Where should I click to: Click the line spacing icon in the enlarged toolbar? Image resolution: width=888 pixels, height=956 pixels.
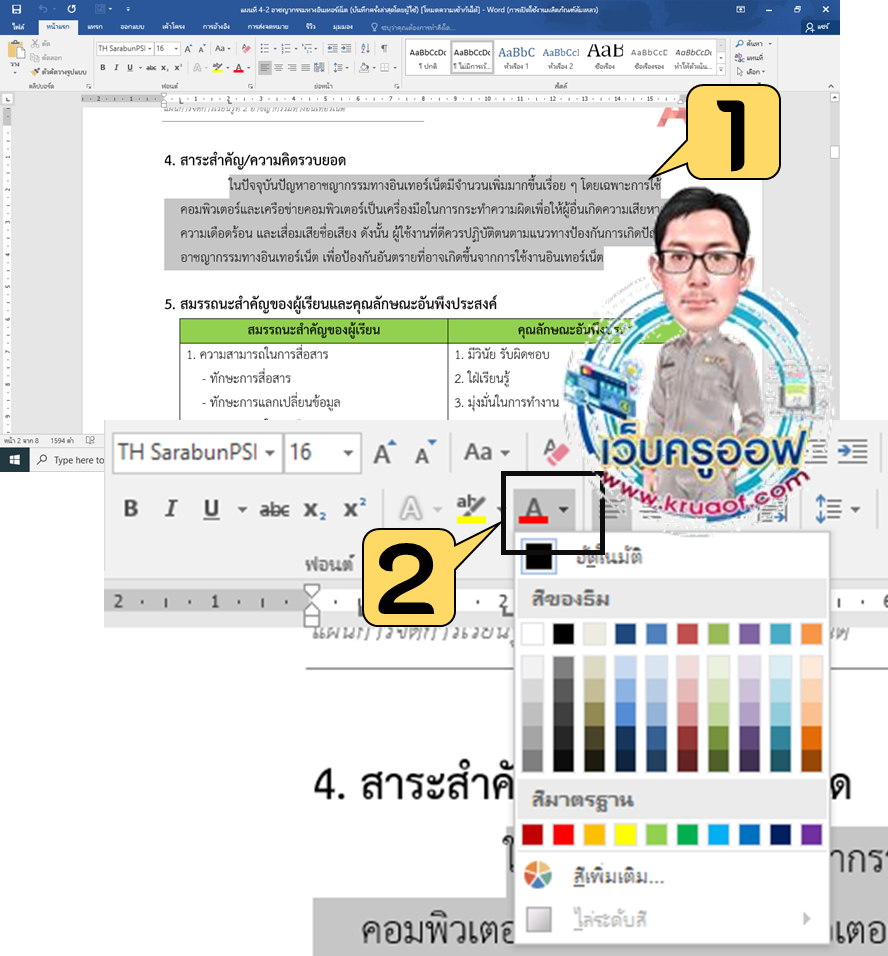tap(829, 509)
